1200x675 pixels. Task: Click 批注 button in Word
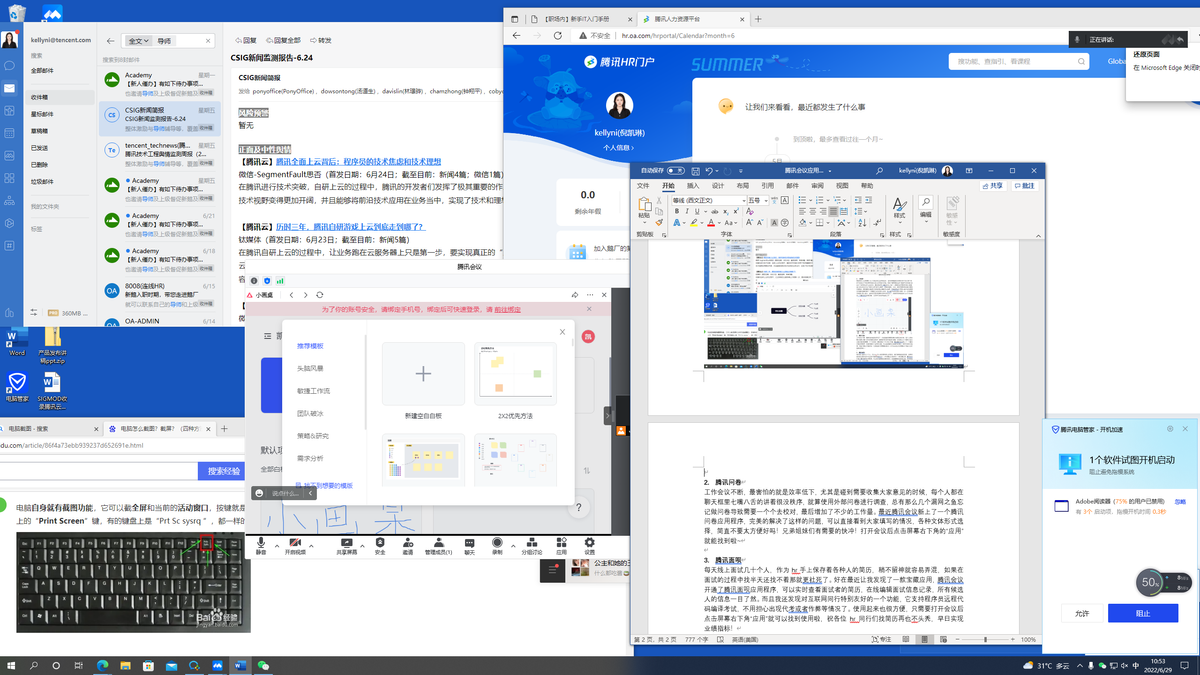pos(1025,186)
